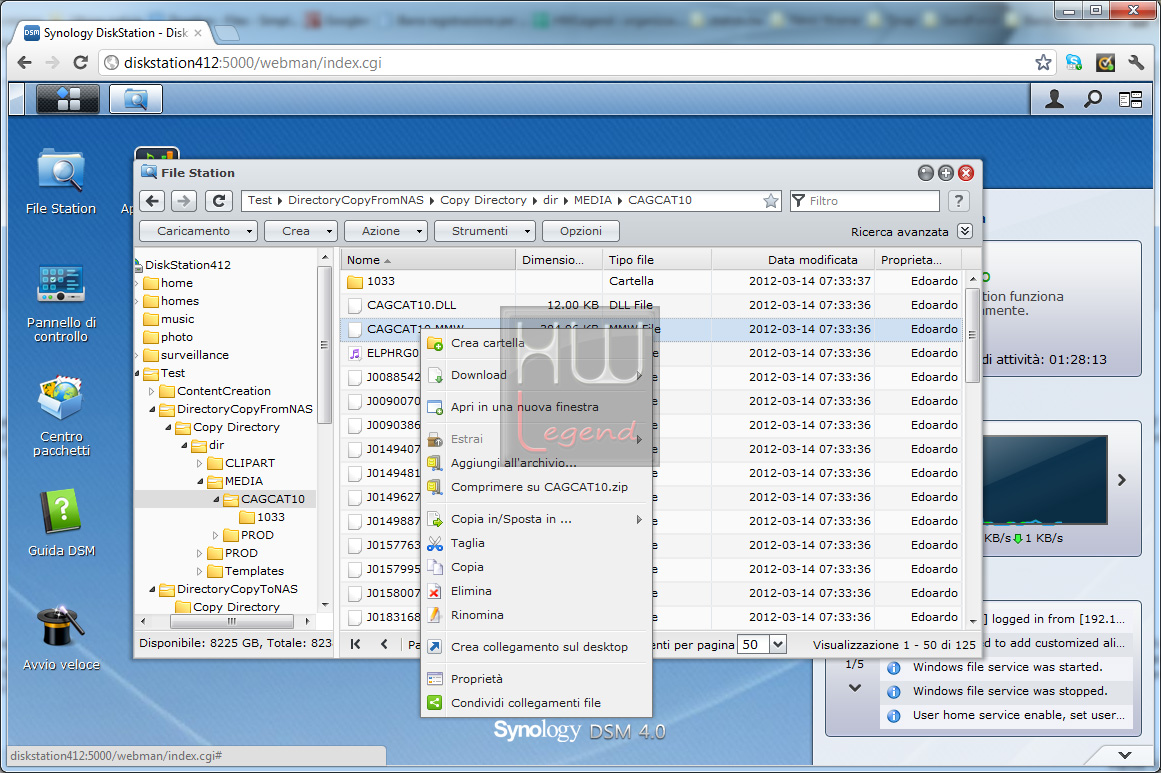Focus the Filtro filter field
This screenshot has height=773, width=1161.
pos(866,201)
